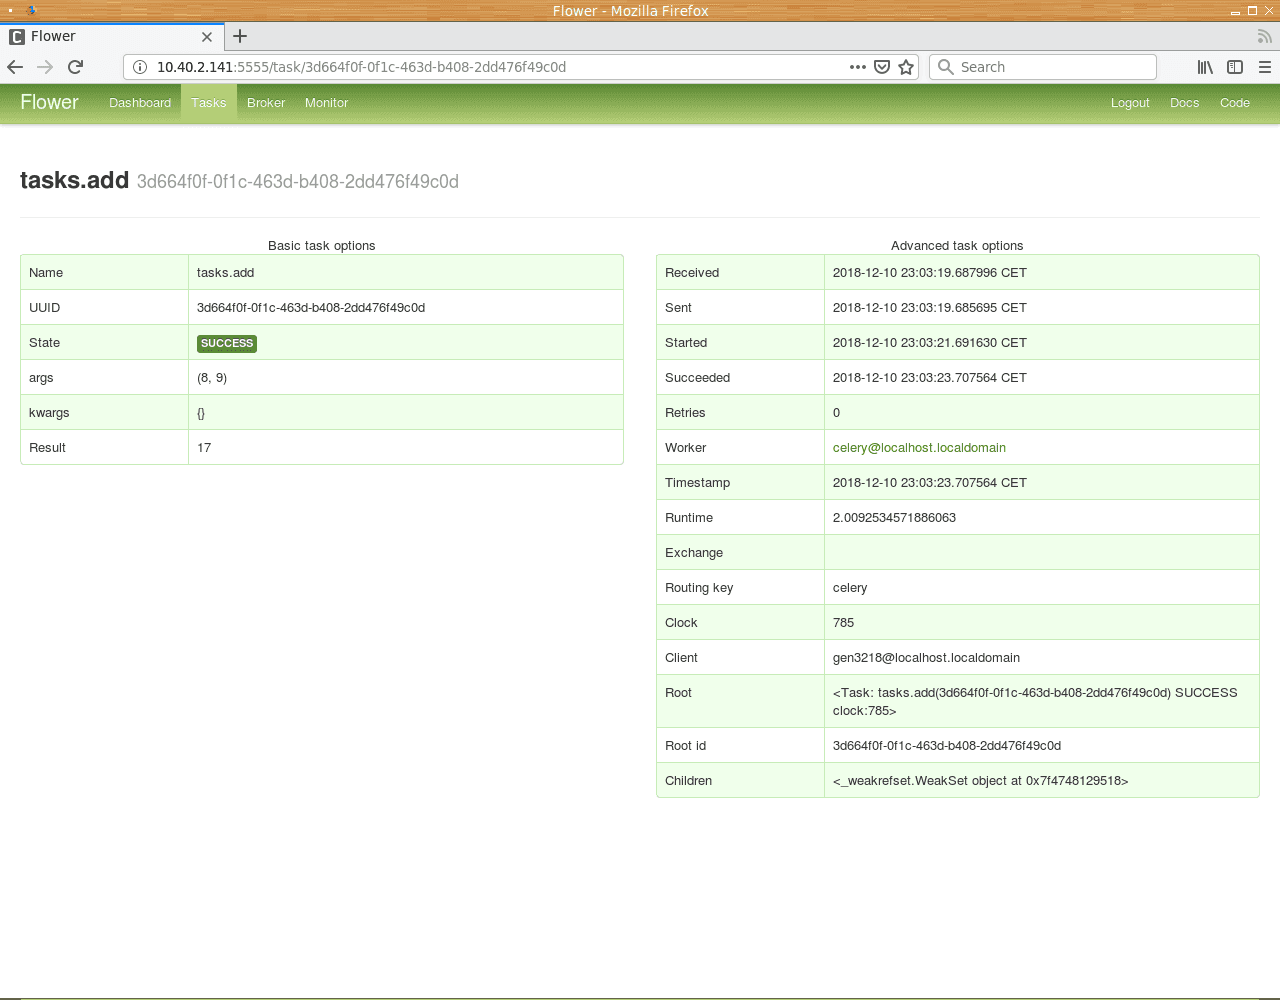Save page to Pocket
1280x1000 pixels.
pos(882,67)
